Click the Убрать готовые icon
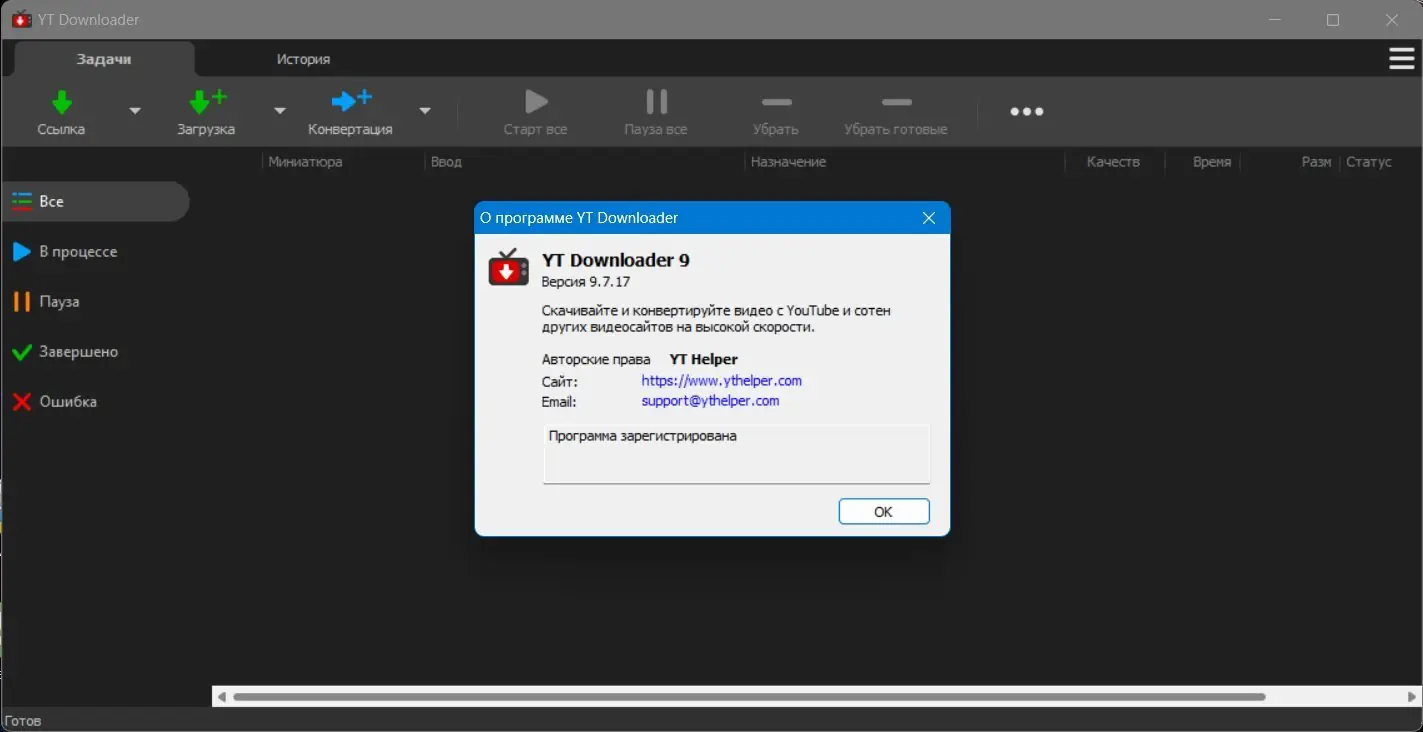 click(896, 102)
